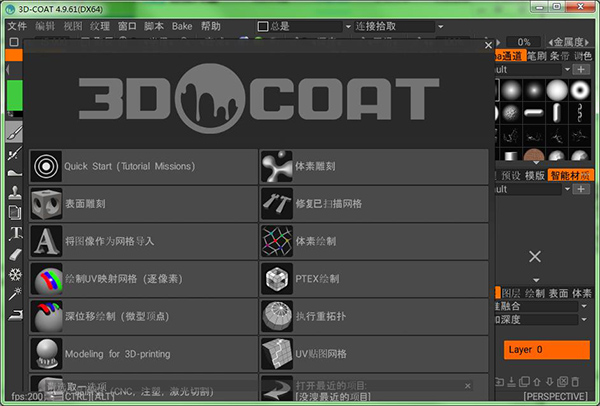Add new alpha with plus button
This screenshot has width=600, height=406.
(x=581, y=70)
